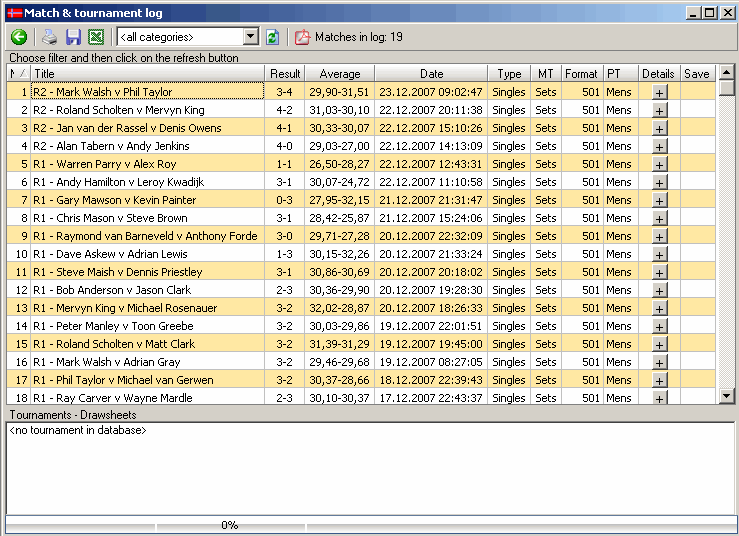Screen dimensions: 739x536
Task: Expand details for Phil Taylor v Michael van Gerwen
Action: click(659, 380)
